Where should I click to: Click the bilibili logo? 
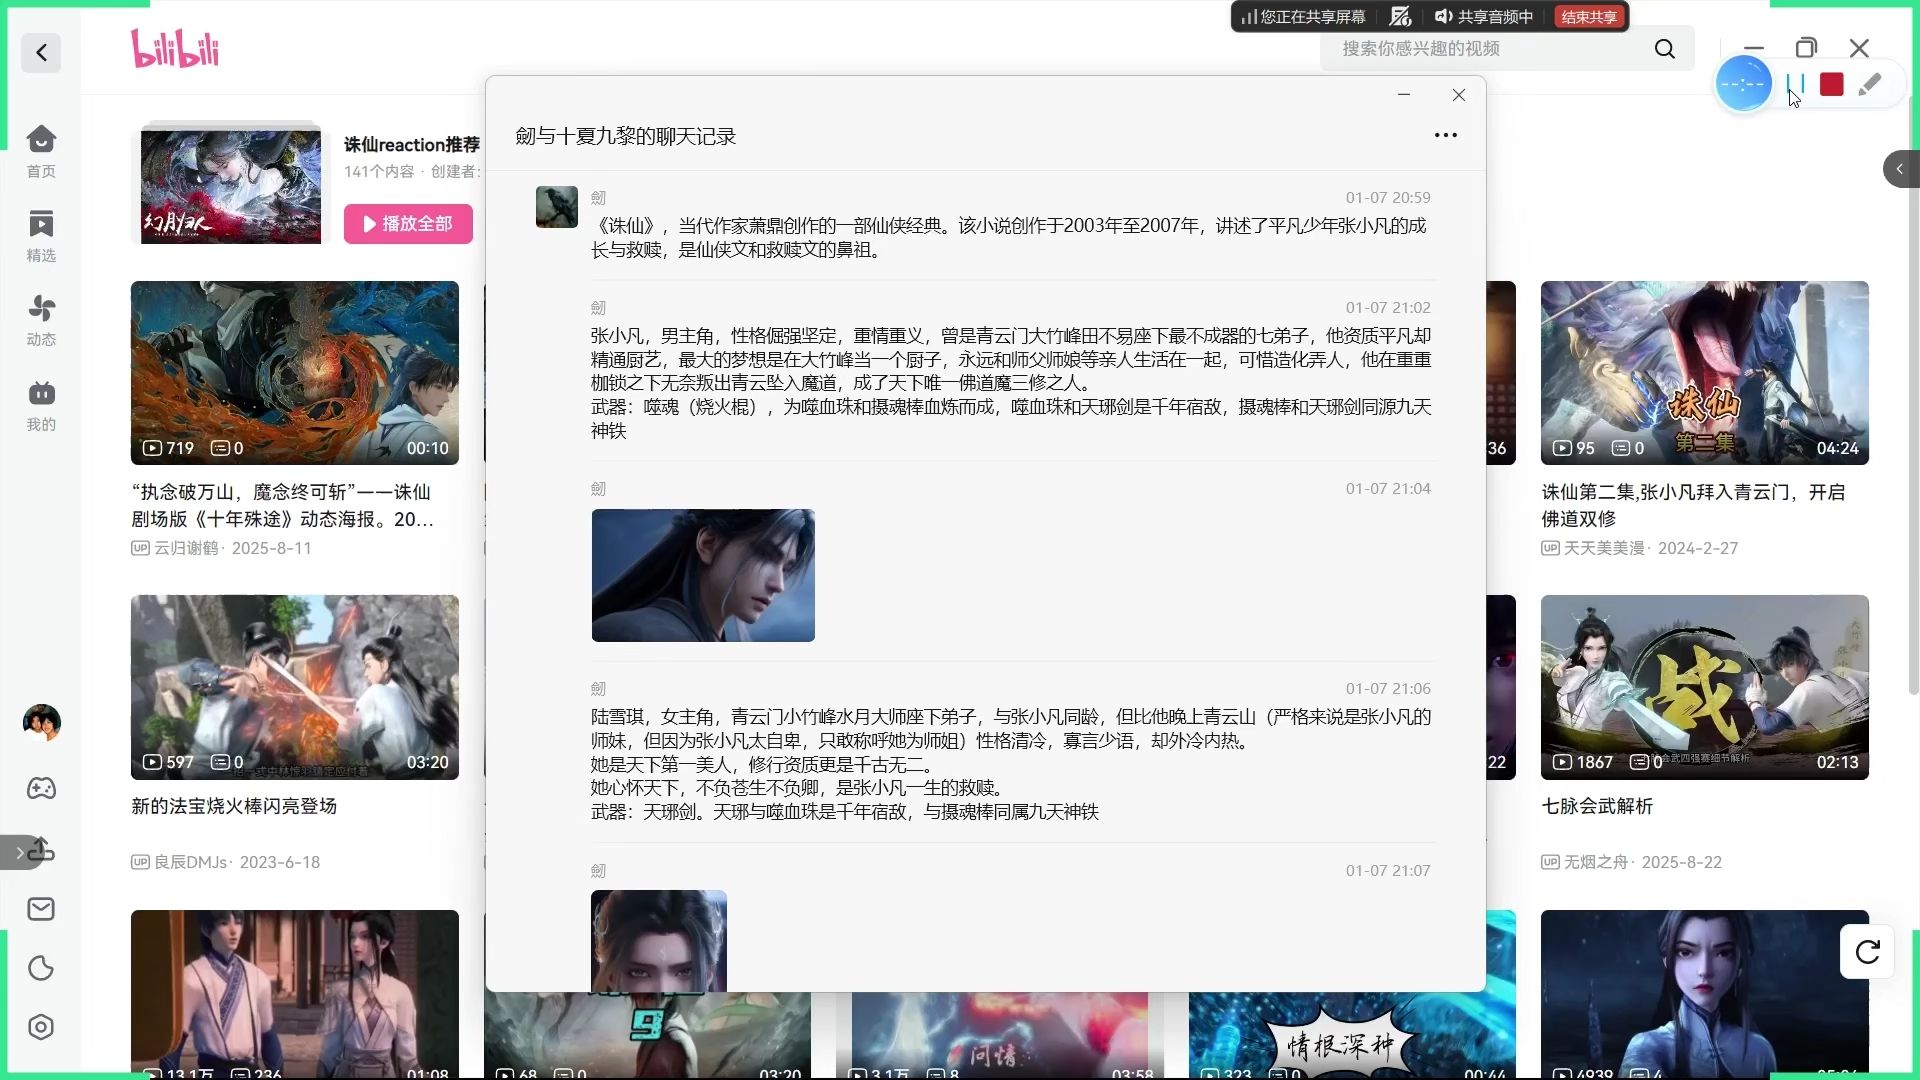coord(174,48)
